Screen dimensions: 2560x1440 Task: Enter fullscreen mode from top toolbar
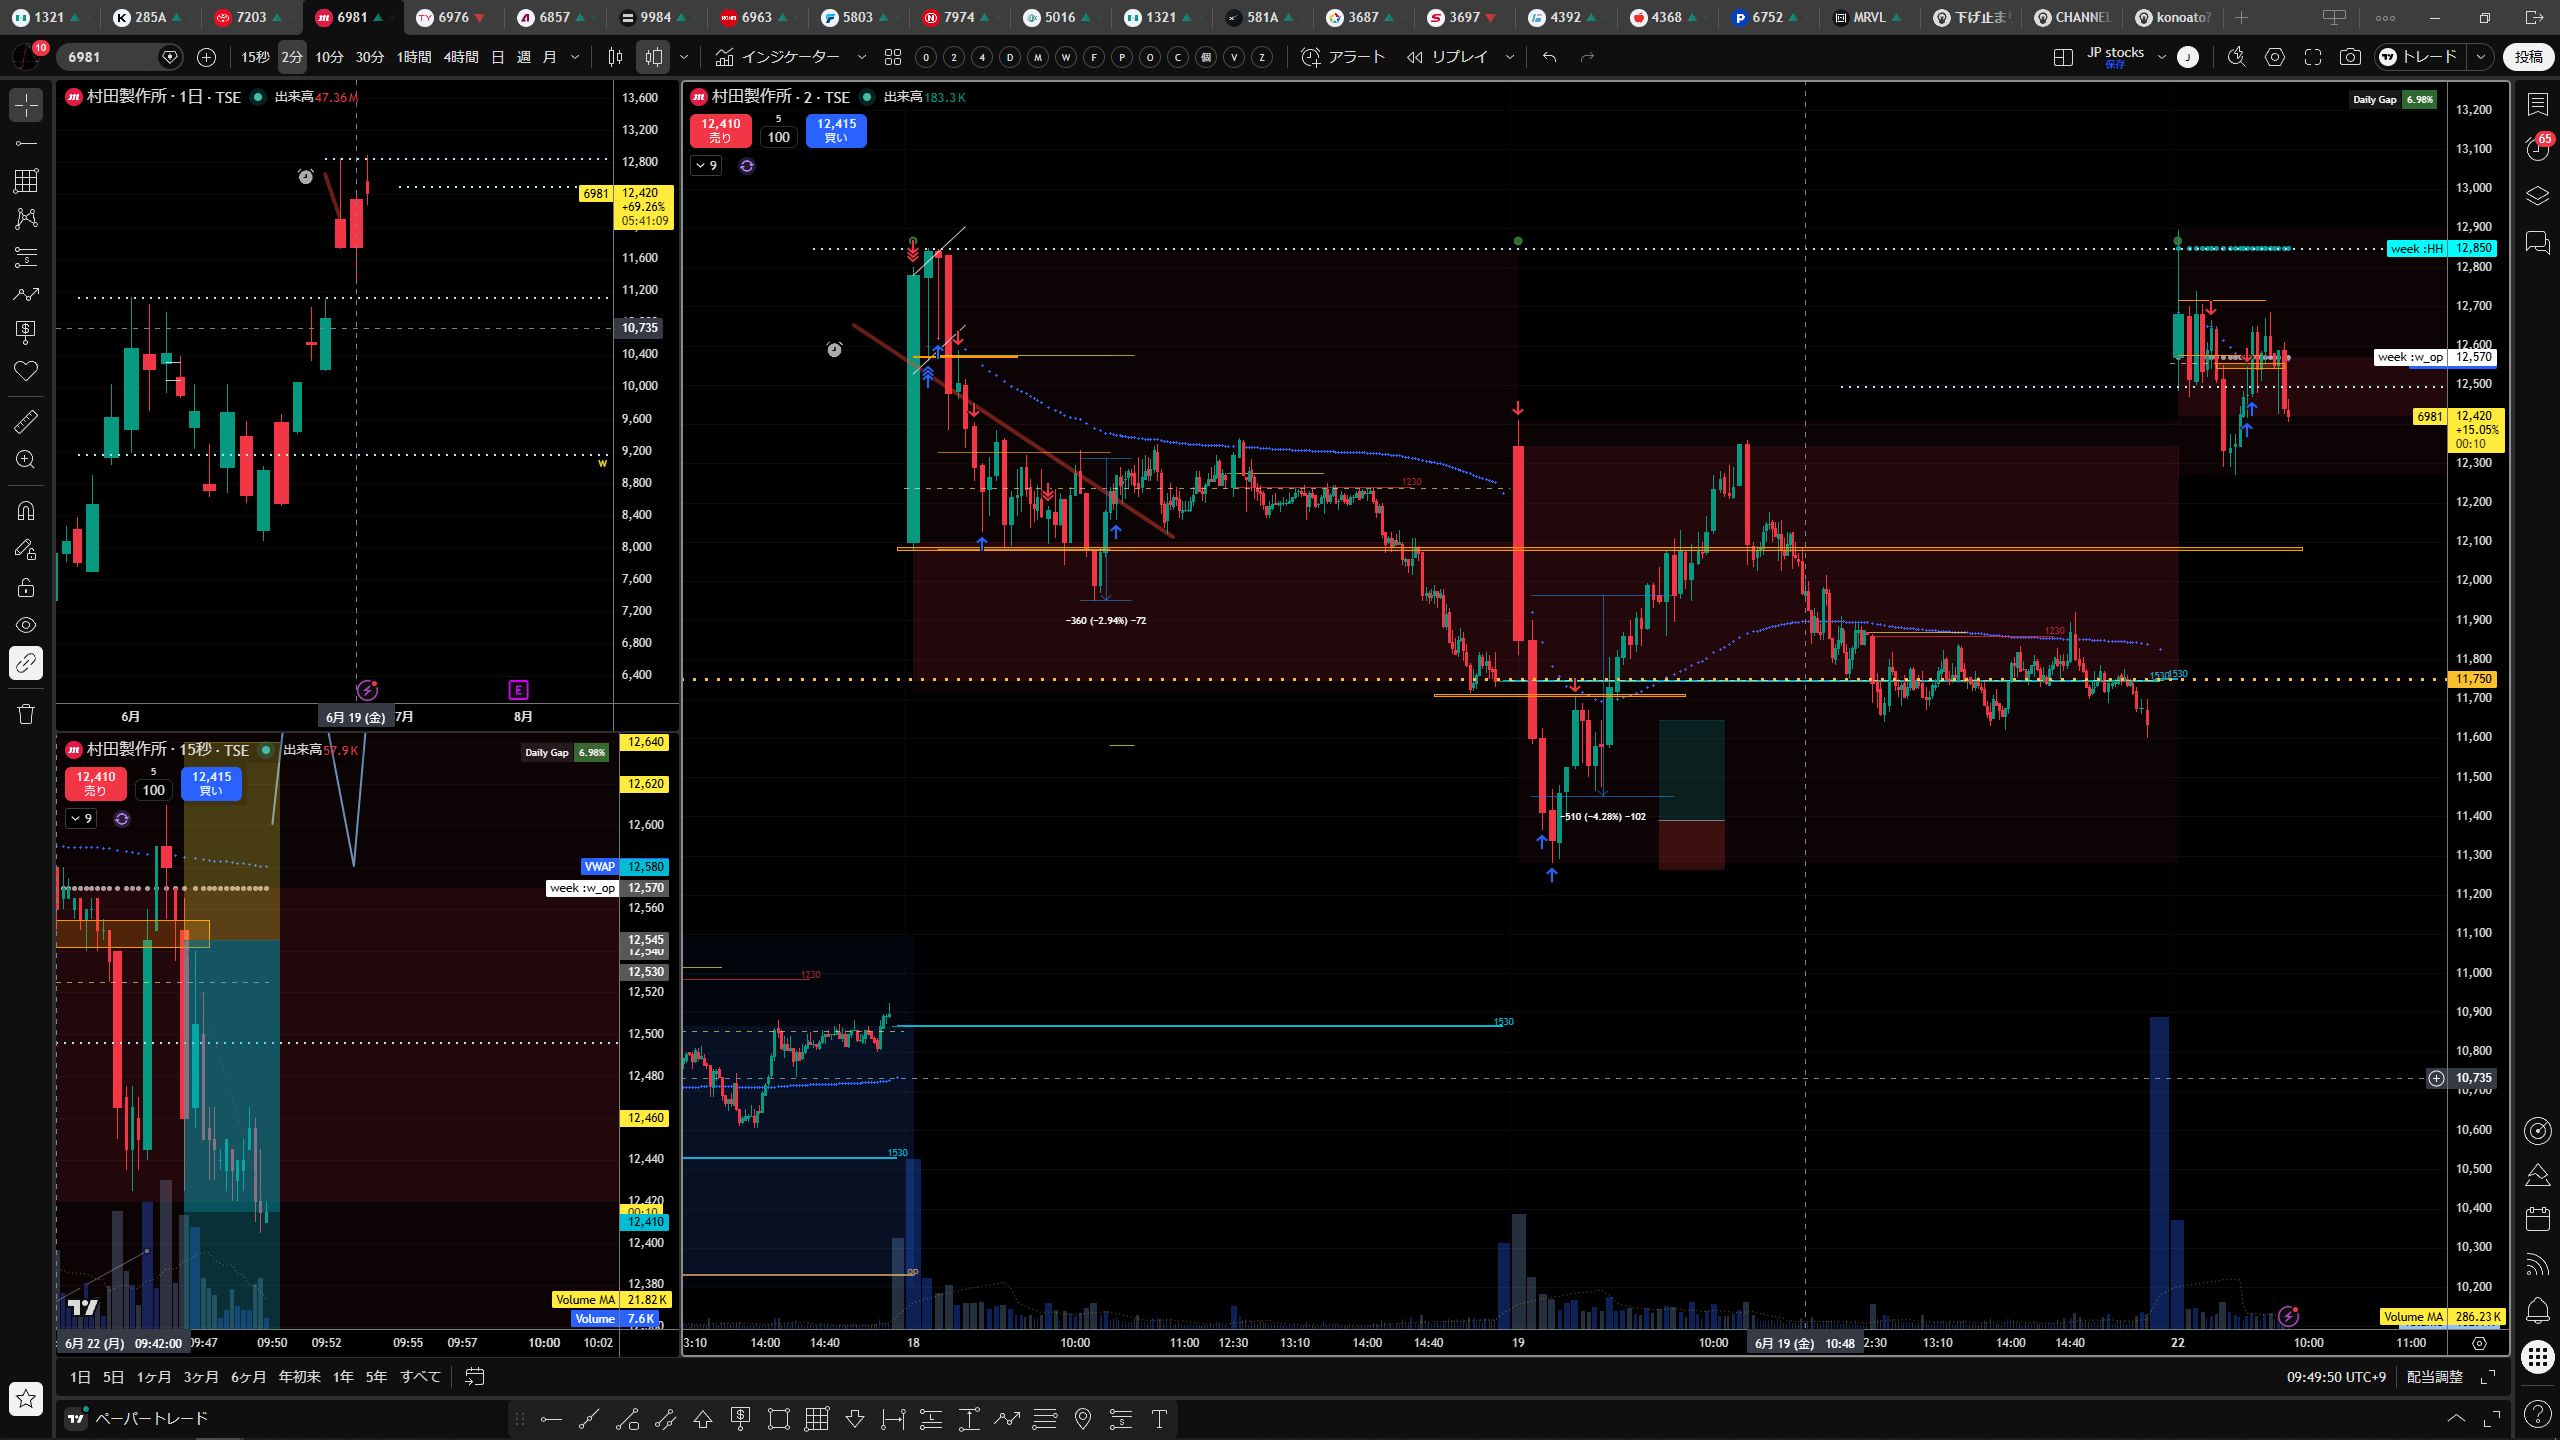2312,57
